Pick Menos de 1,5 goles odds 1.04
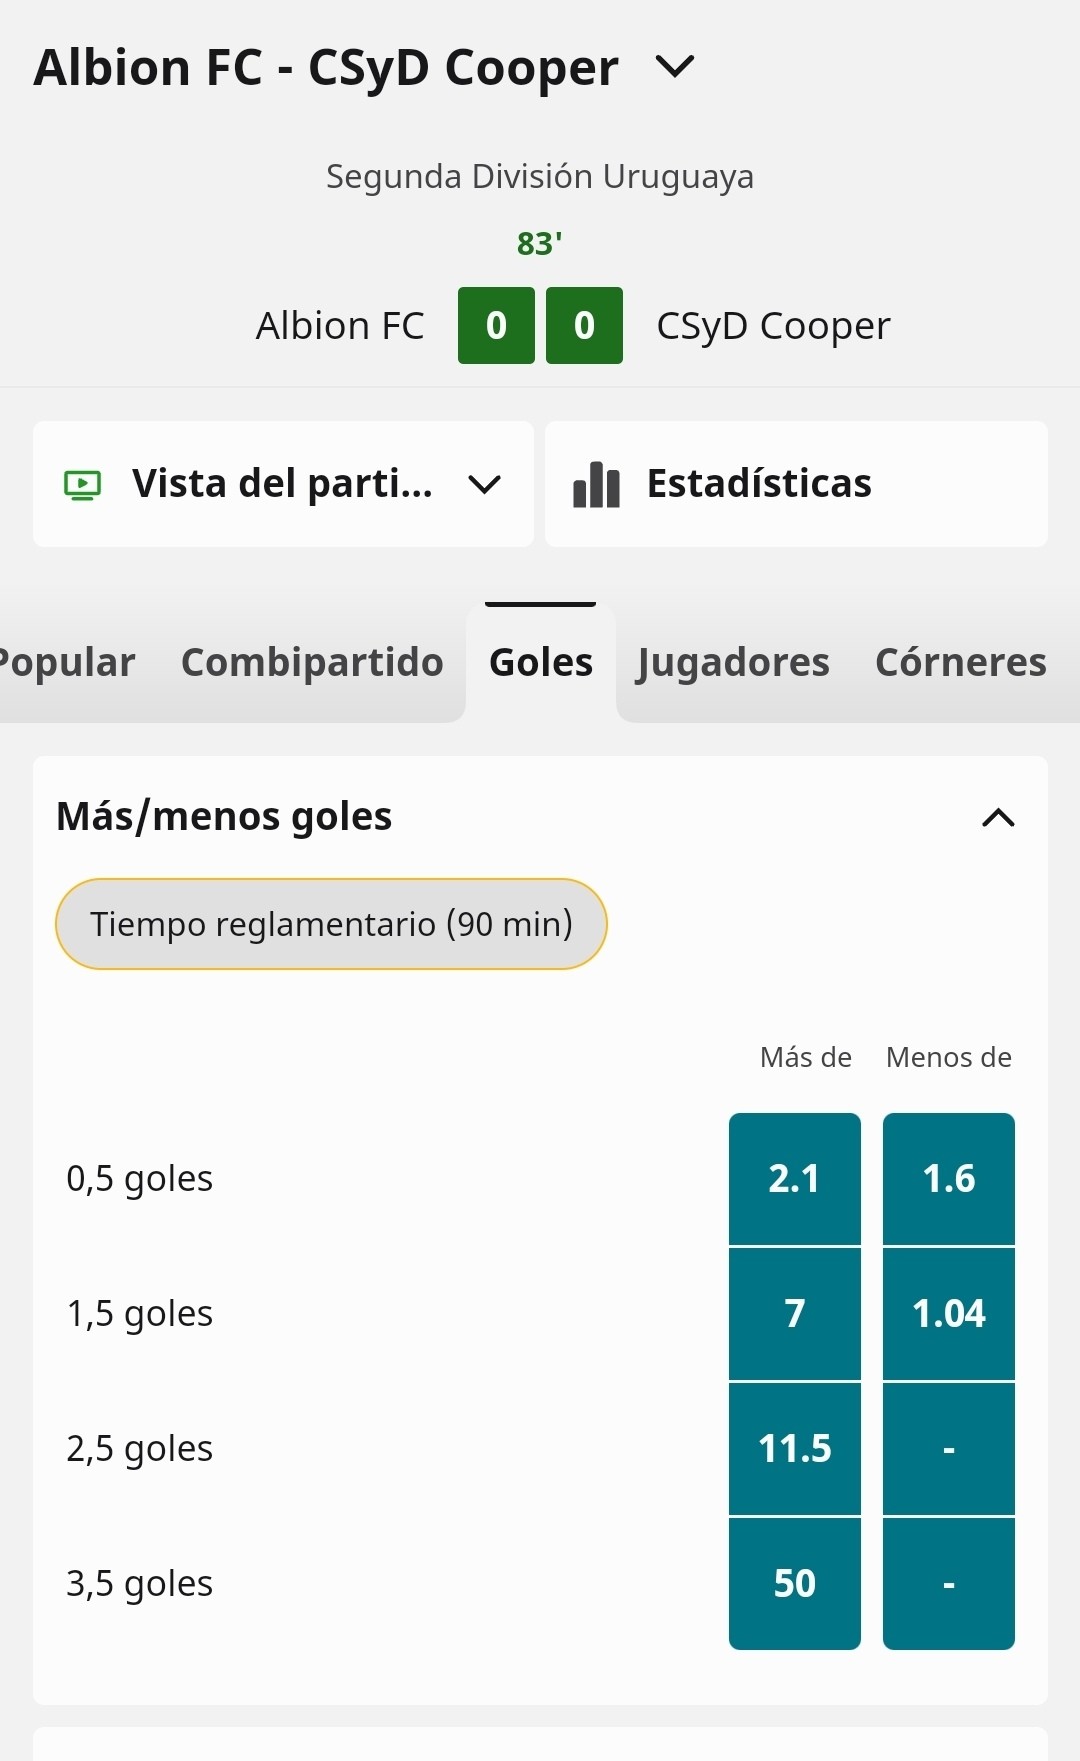This screenshot has height=1761, width=1080. pos(949,1314)
